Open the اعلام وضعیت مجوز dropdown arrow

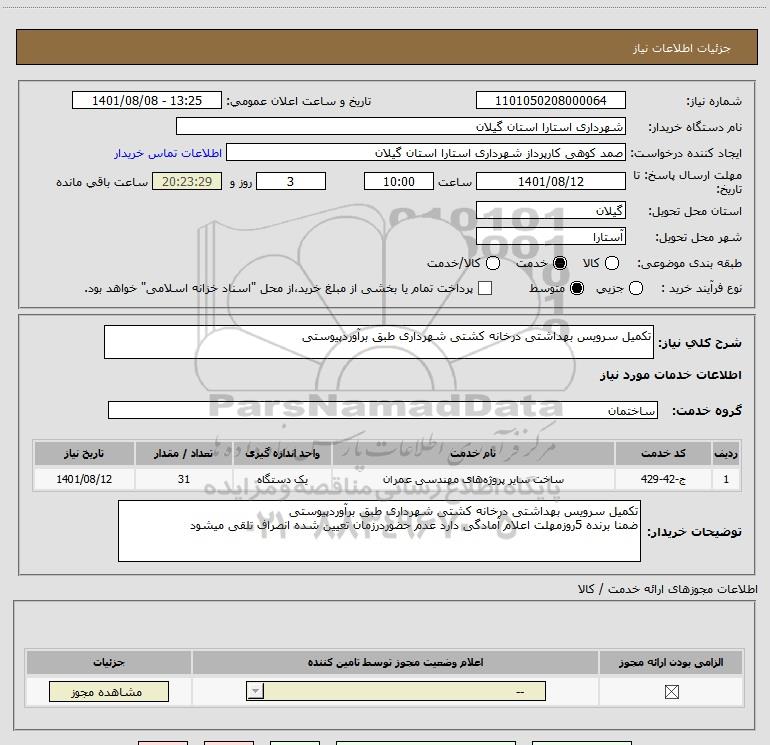click(x=255, y=691)
